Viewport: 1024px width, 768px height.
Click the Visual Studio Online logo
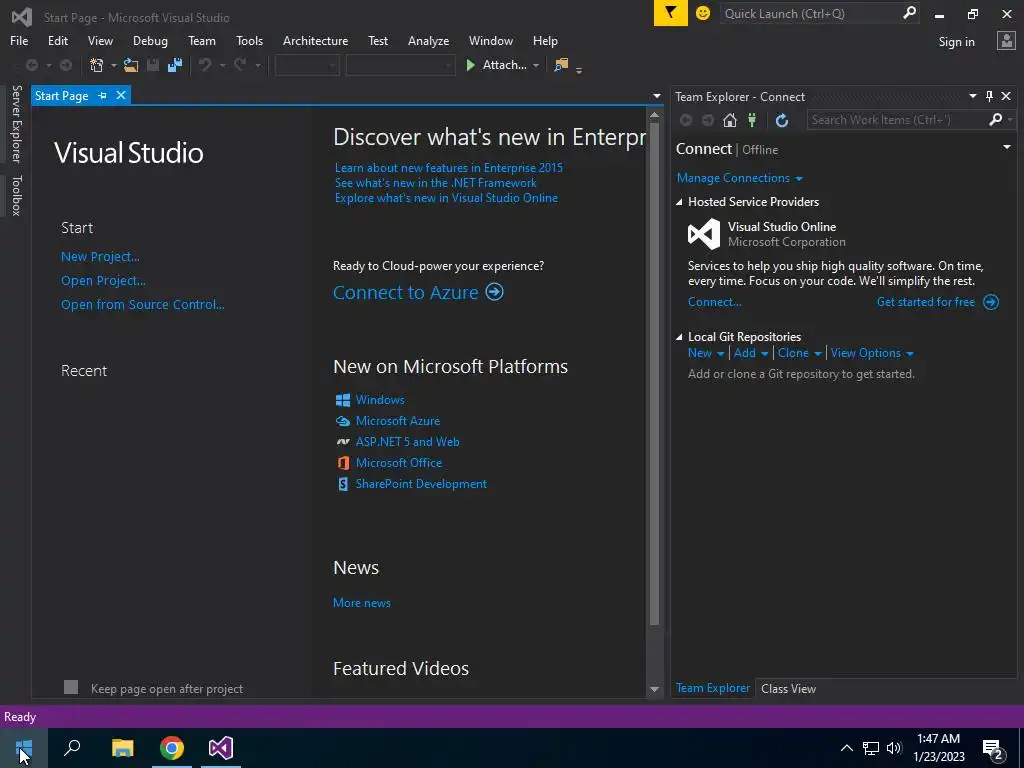coord(704,234)
